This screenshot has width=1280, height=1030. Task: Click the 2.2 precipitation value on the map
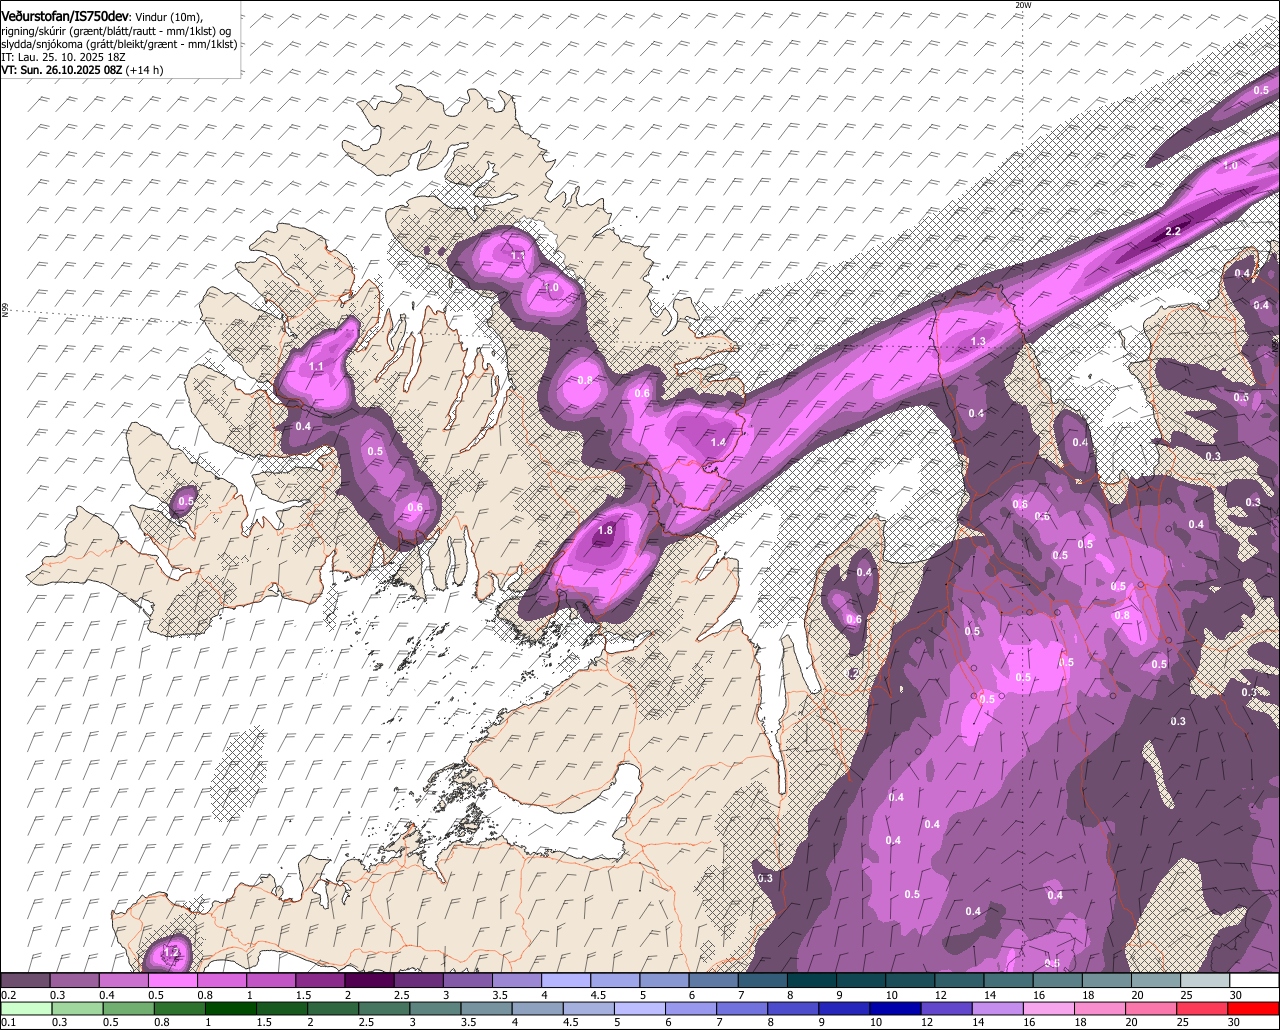coord(1174,232)
